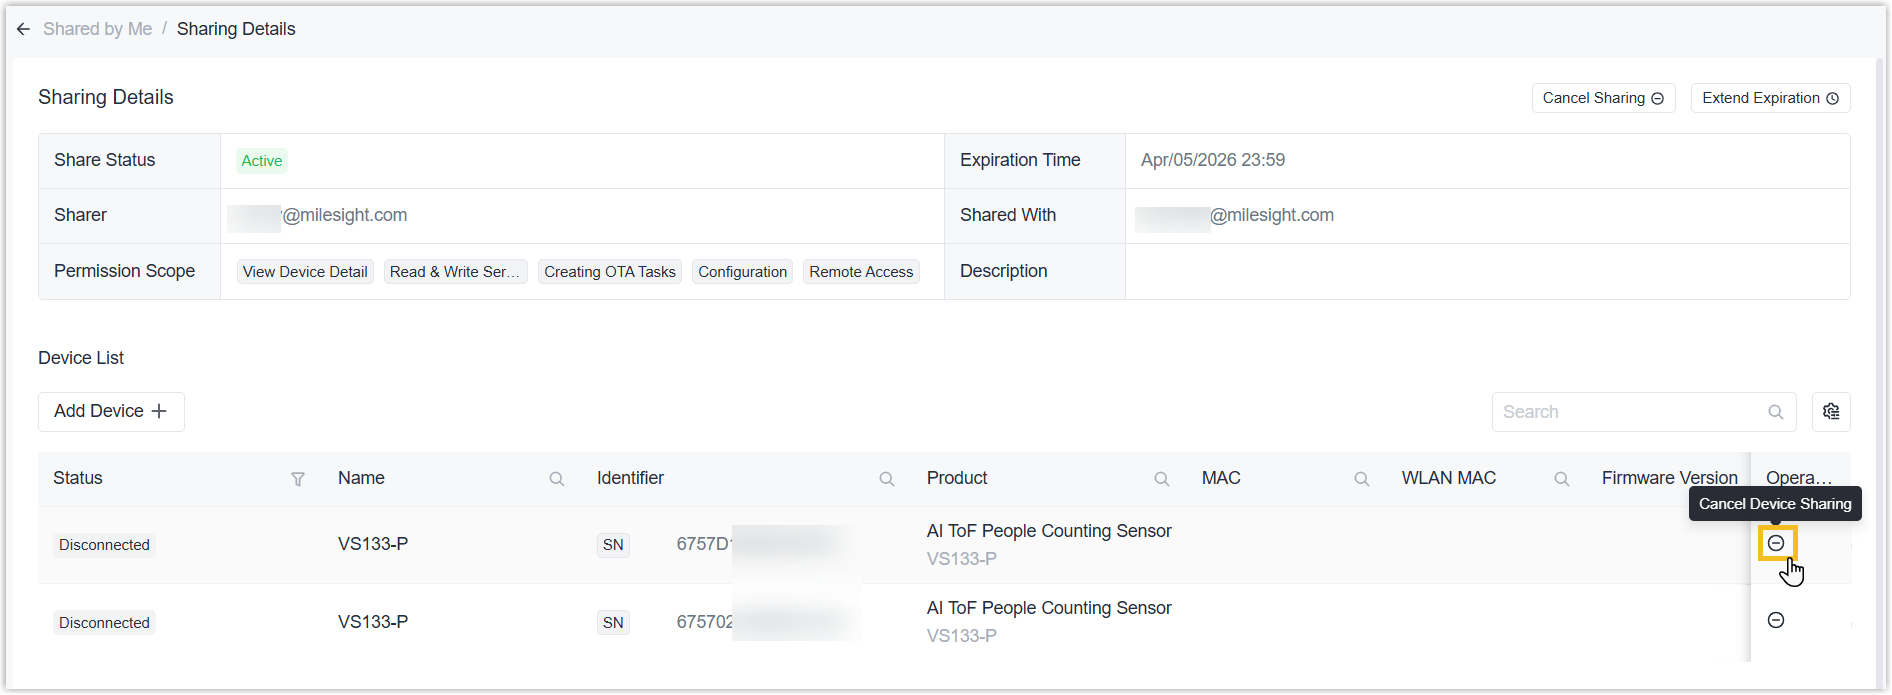
Task: Click Extend Expiration button
Action: tap(1769, 98)
